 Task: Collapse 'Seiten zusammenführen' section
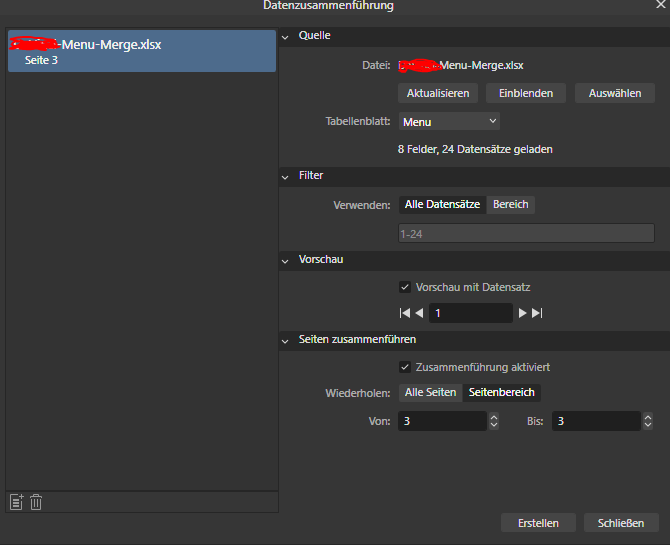(285, 340)
